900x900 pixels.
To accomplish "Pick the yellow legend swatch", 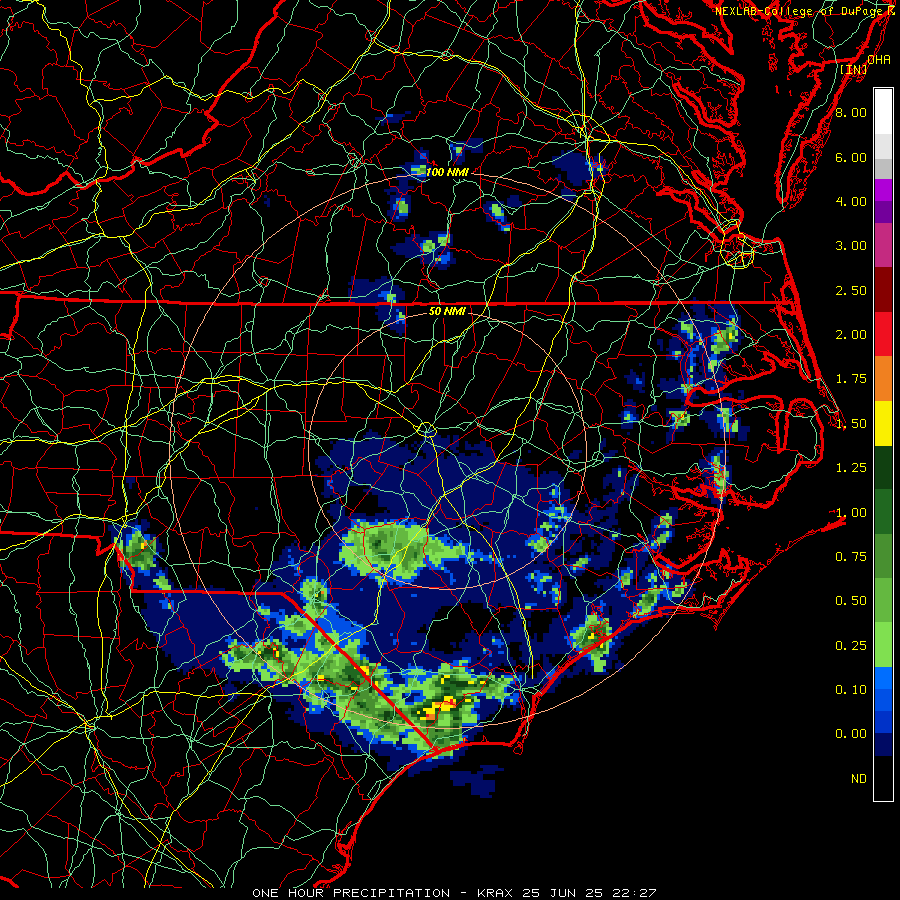I will pos(883,423).
